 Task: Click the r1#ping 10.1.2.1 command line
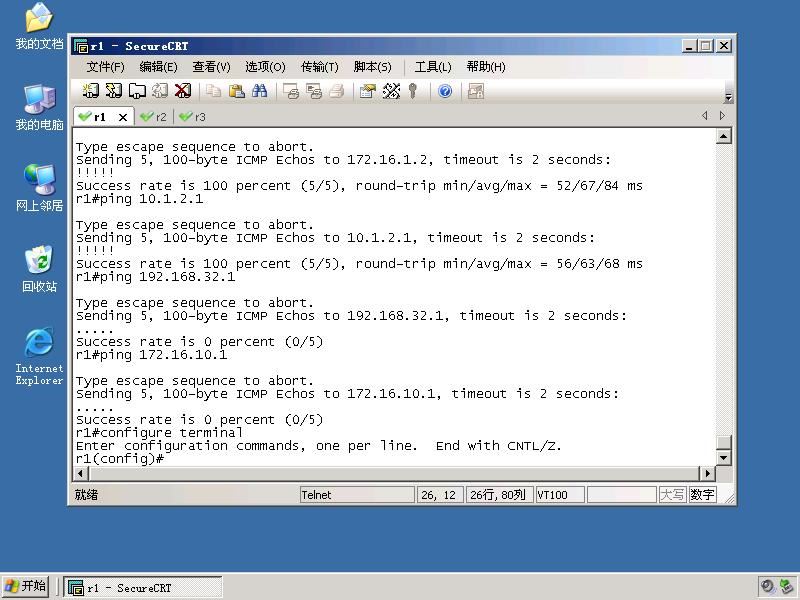pos(139,198)
